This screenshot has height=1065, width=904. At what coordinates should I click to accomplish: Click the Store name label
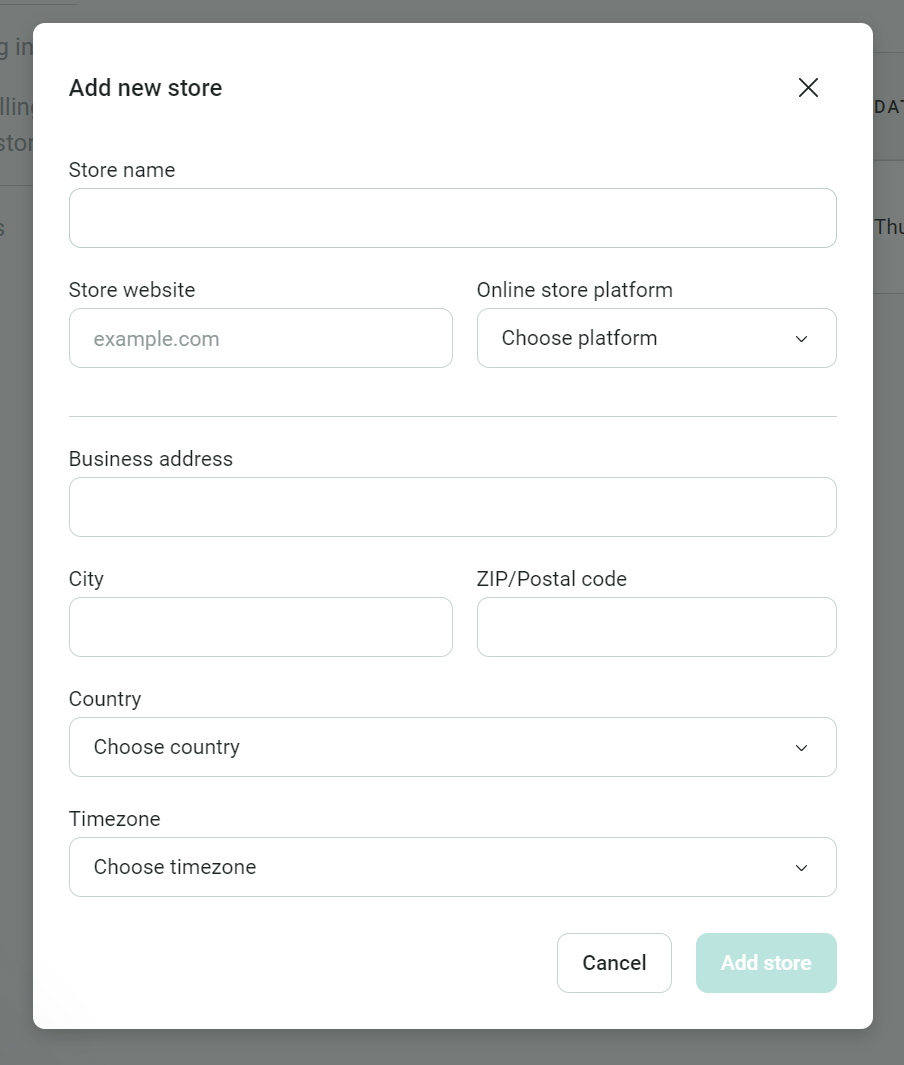pyautogui.click(x=121, y=170)
